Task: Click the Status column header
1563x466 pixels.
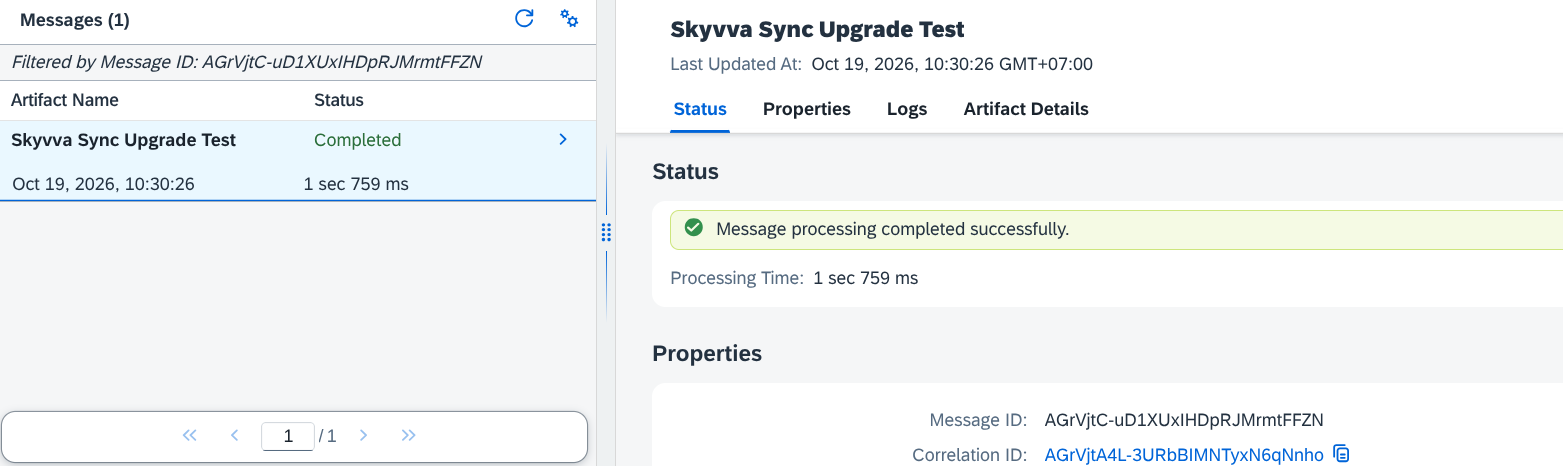Action: click(339, 100)
